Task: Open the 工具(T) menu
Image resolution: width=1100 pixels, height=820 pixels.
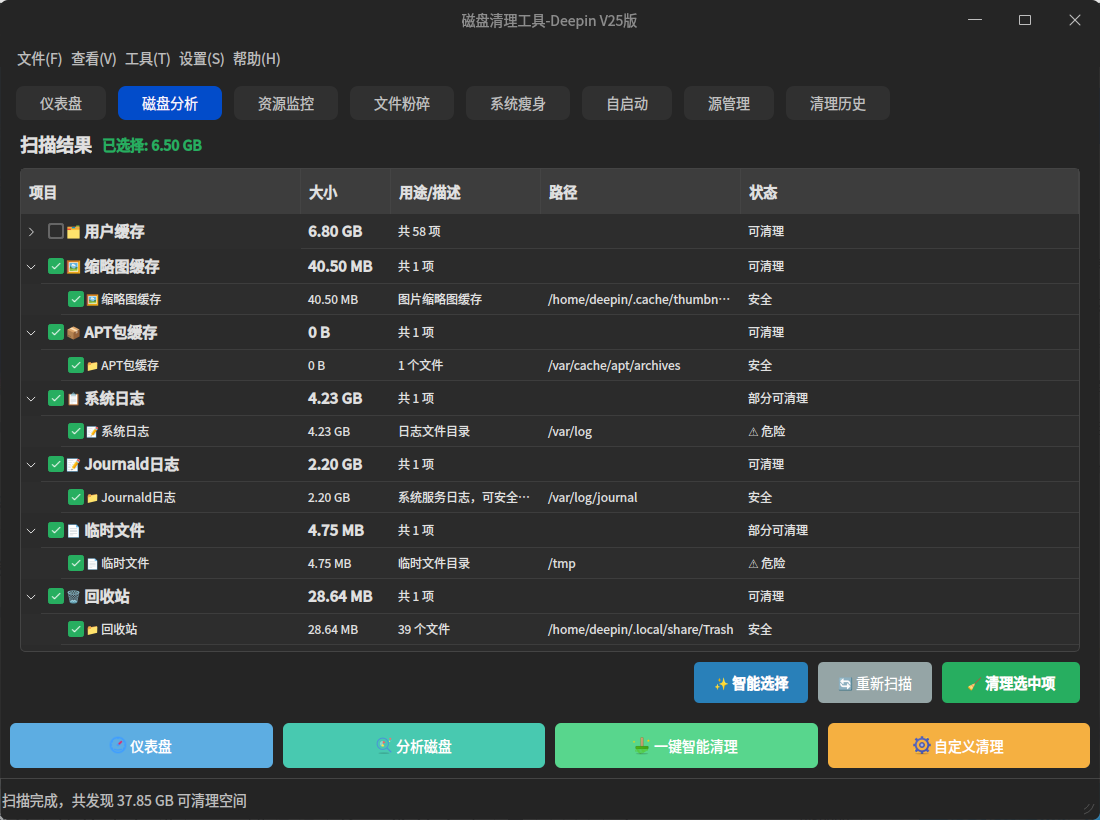Action: [147, 59]
